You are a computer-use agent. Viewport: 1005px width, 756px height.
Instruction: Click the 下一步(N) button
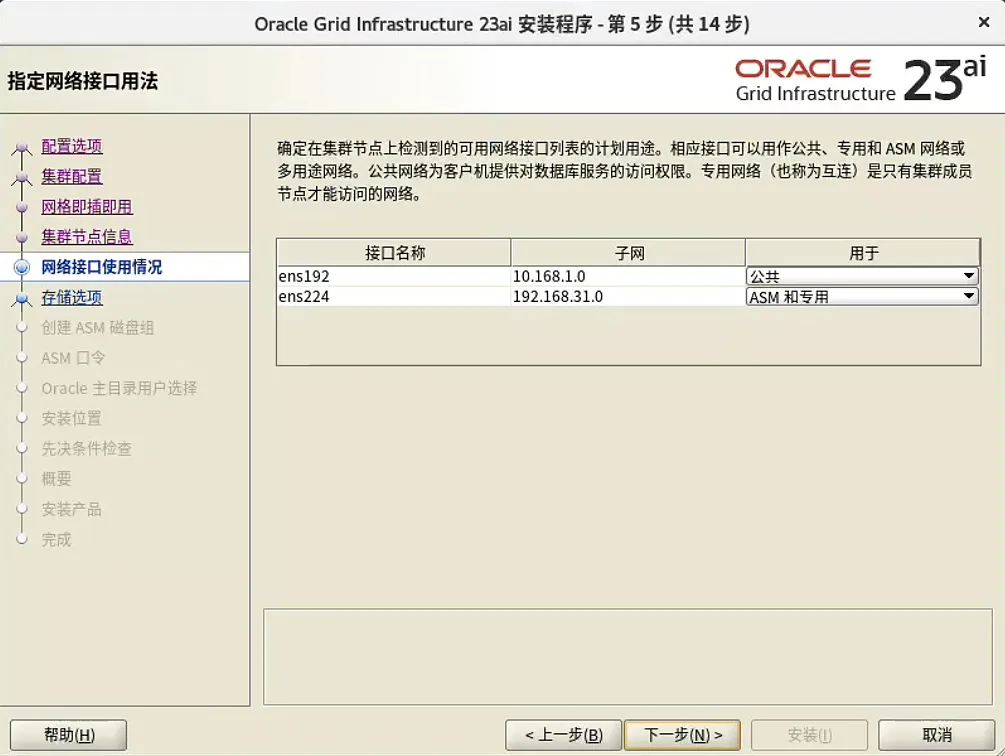click(x=682, y=733)
